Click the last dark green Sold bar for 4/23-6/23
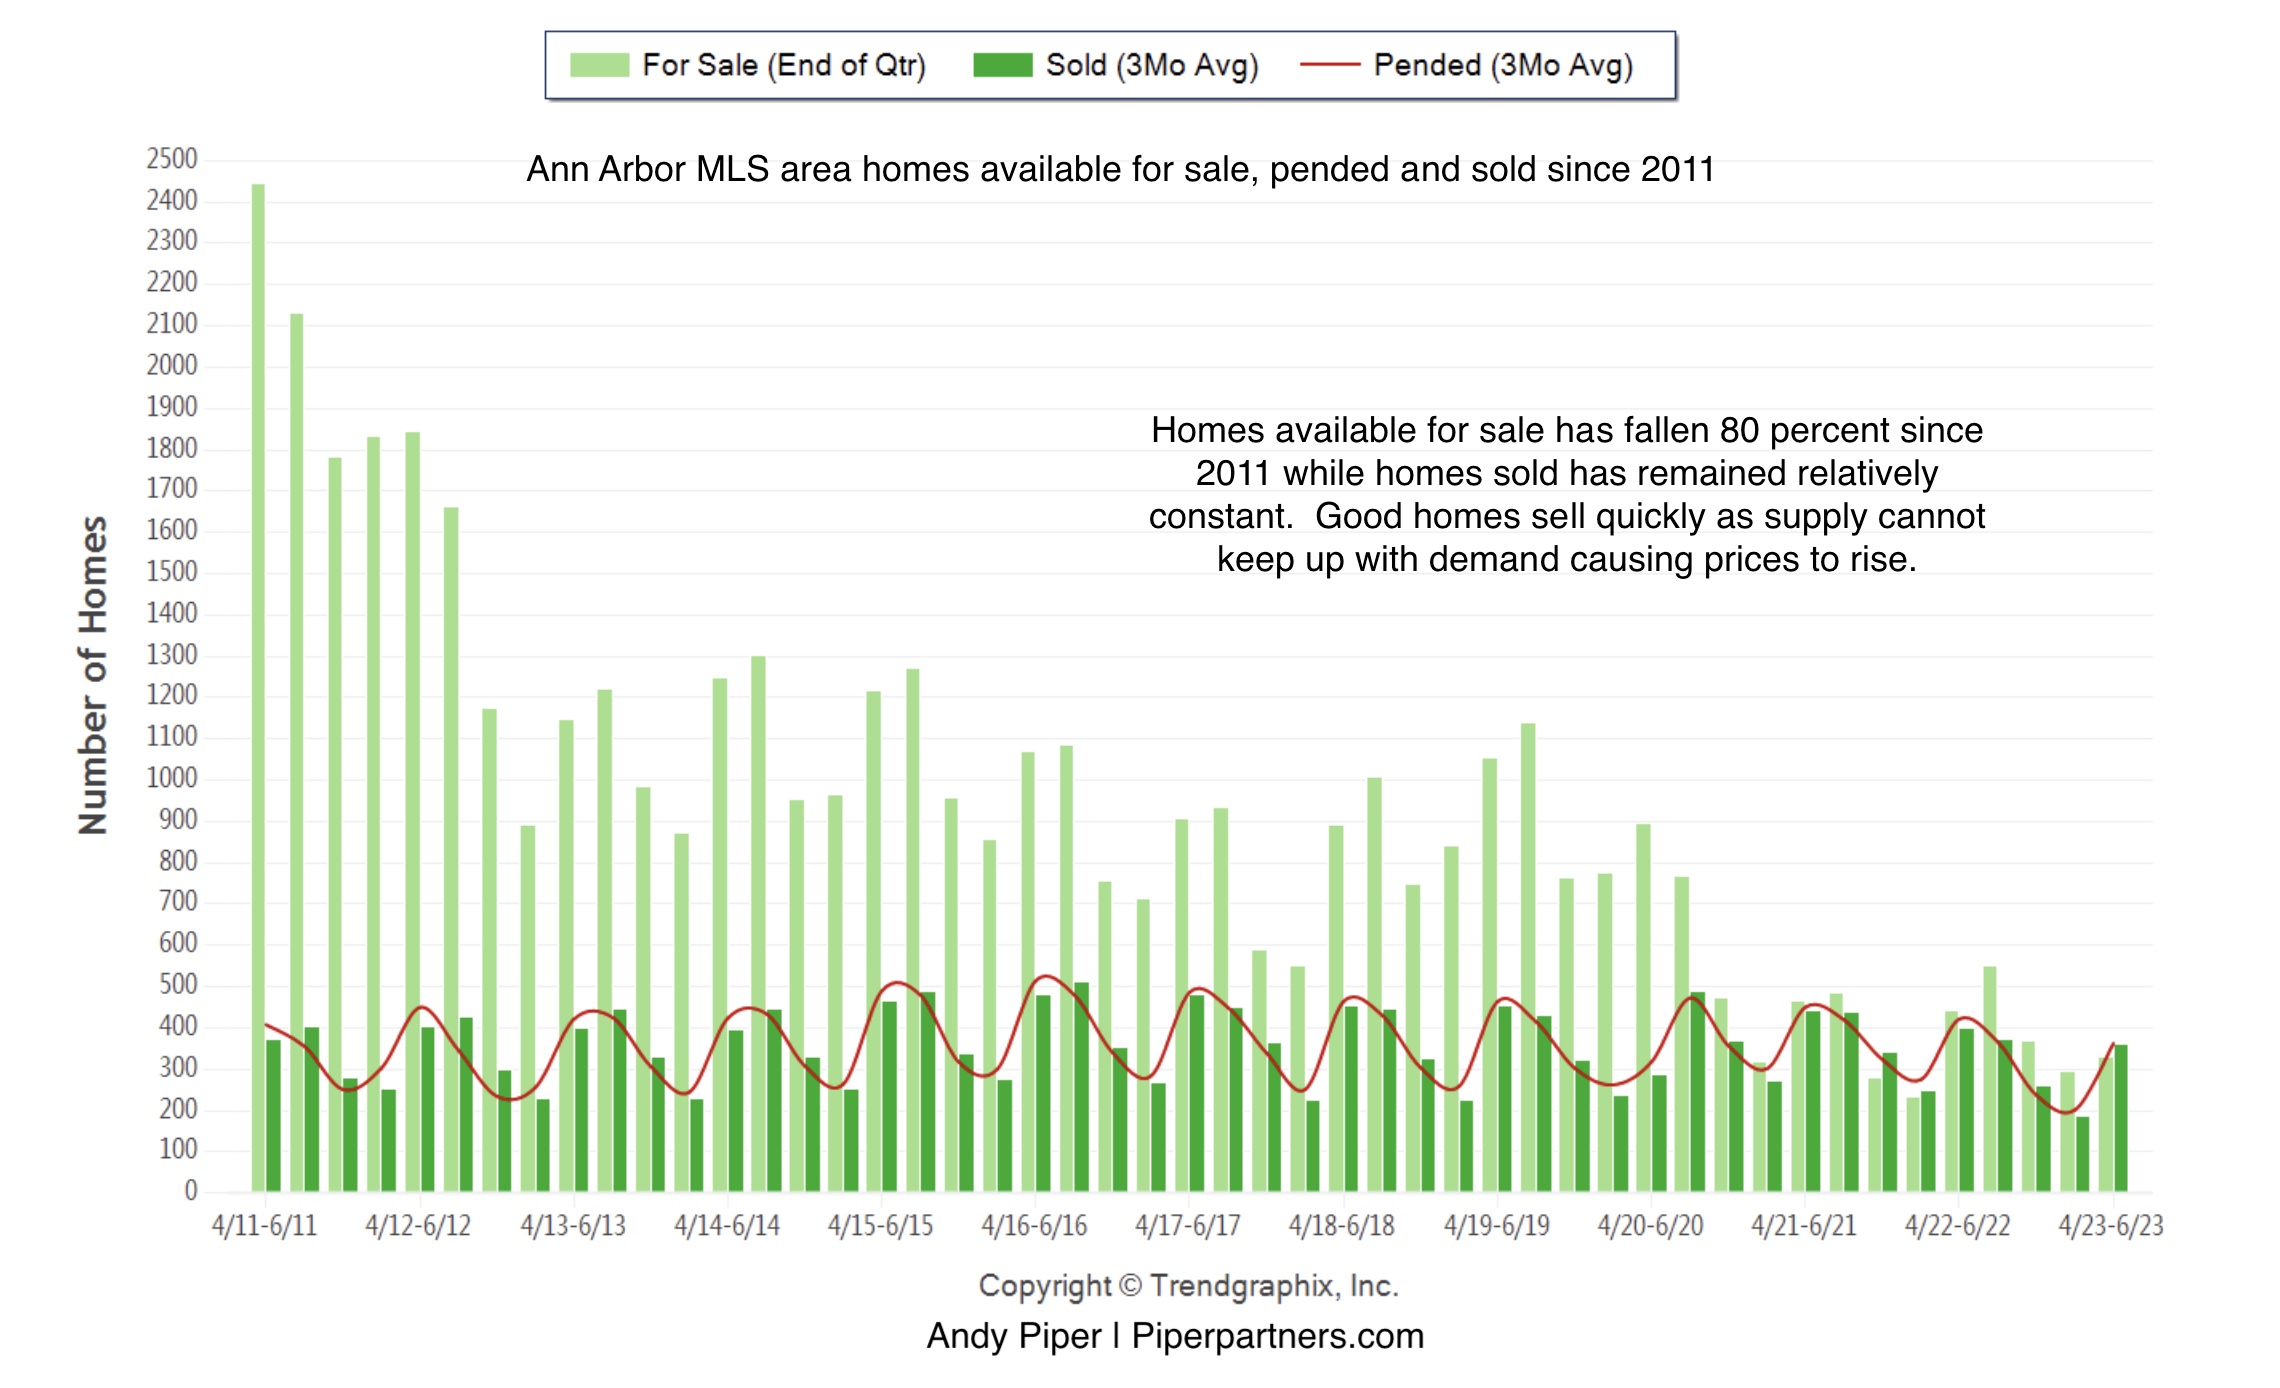 tap(2120, 1118)
